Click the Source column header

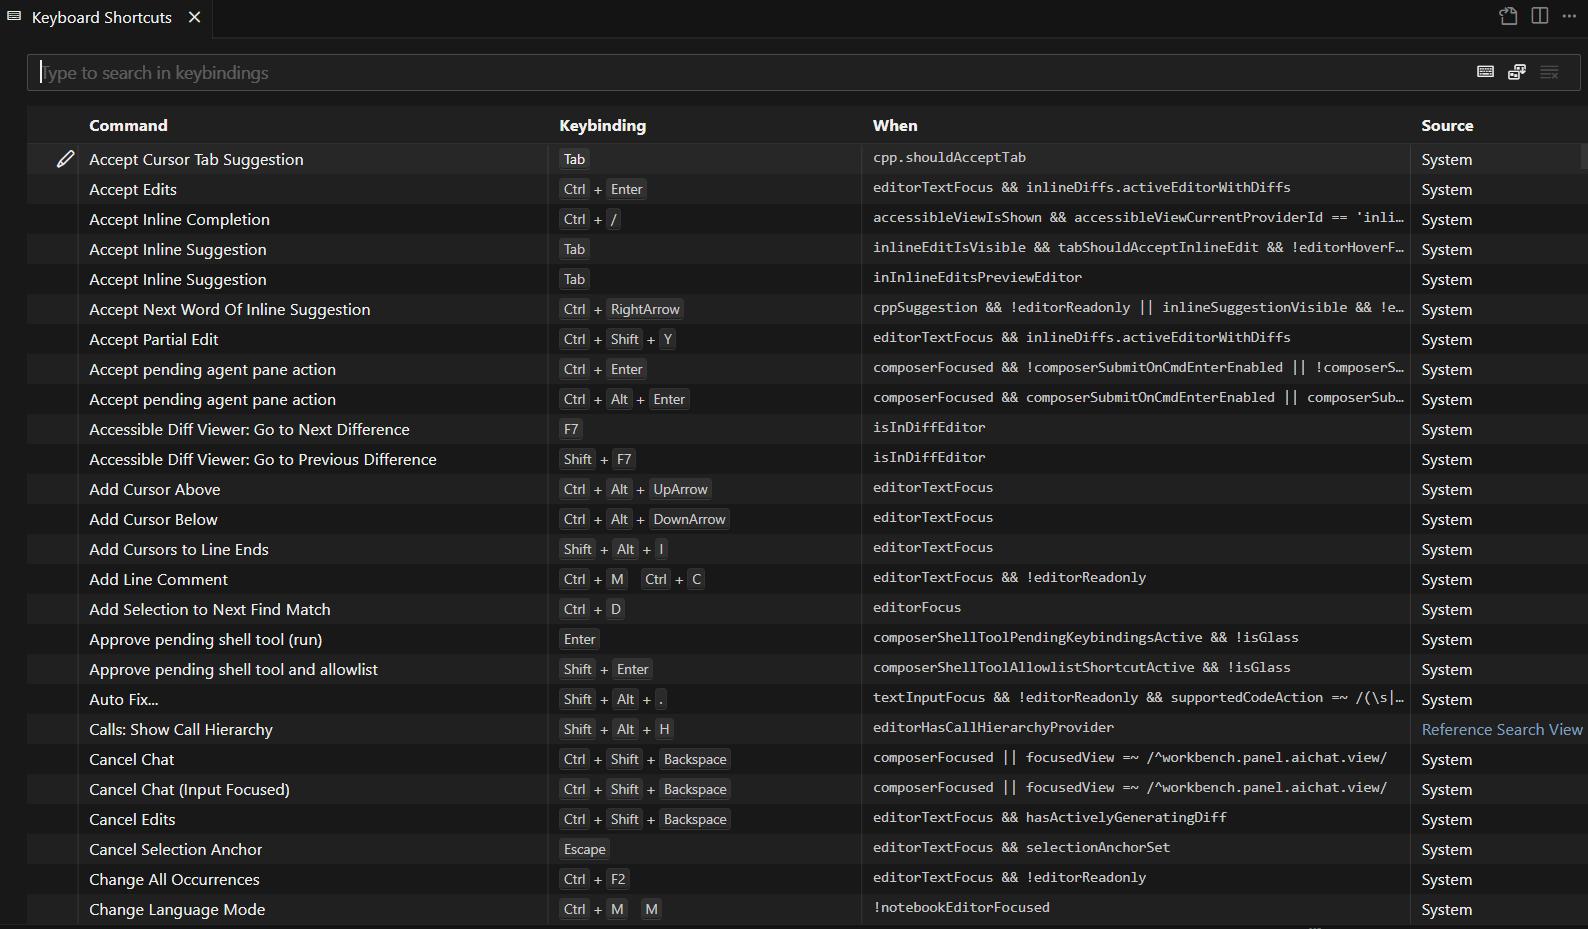[x=1447, y=125]
